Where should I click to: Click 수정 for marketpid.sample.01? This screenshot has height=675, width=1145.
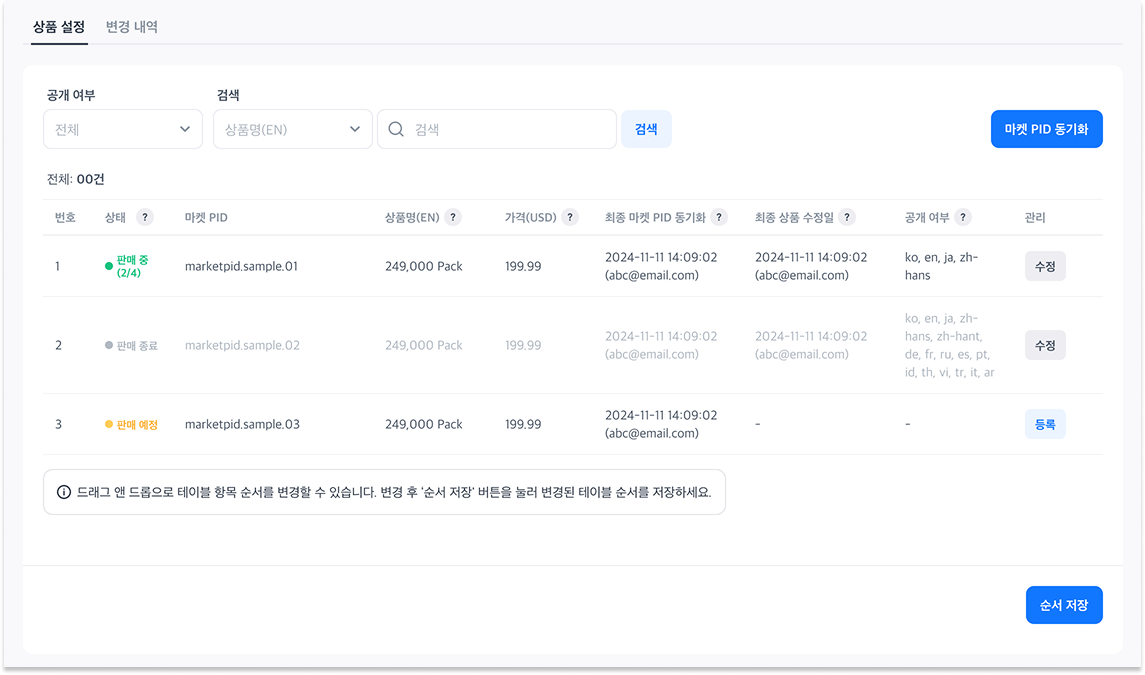(1045, 266)
